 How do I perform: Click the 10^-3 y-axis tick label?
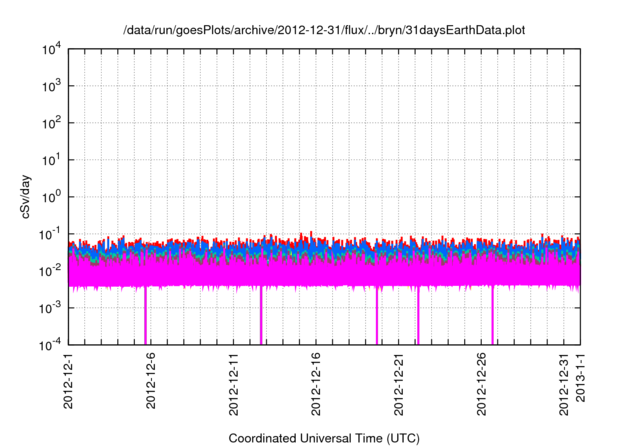pos(51,308)
